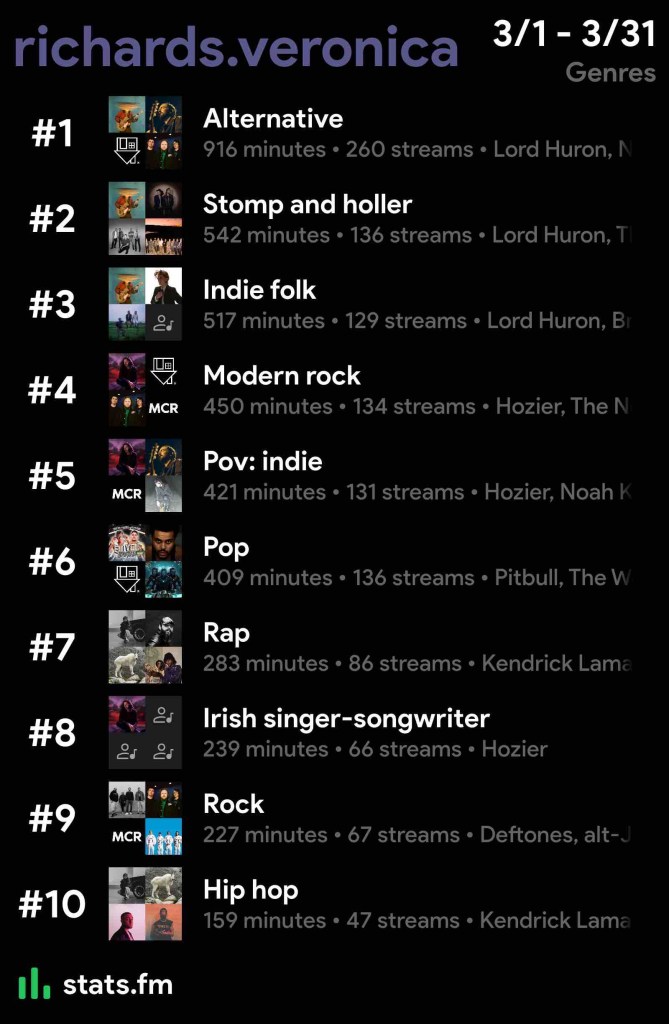Viewport: 669px width, 1024px height.
Task: Select the Genres category label
Action: [610, 73]
